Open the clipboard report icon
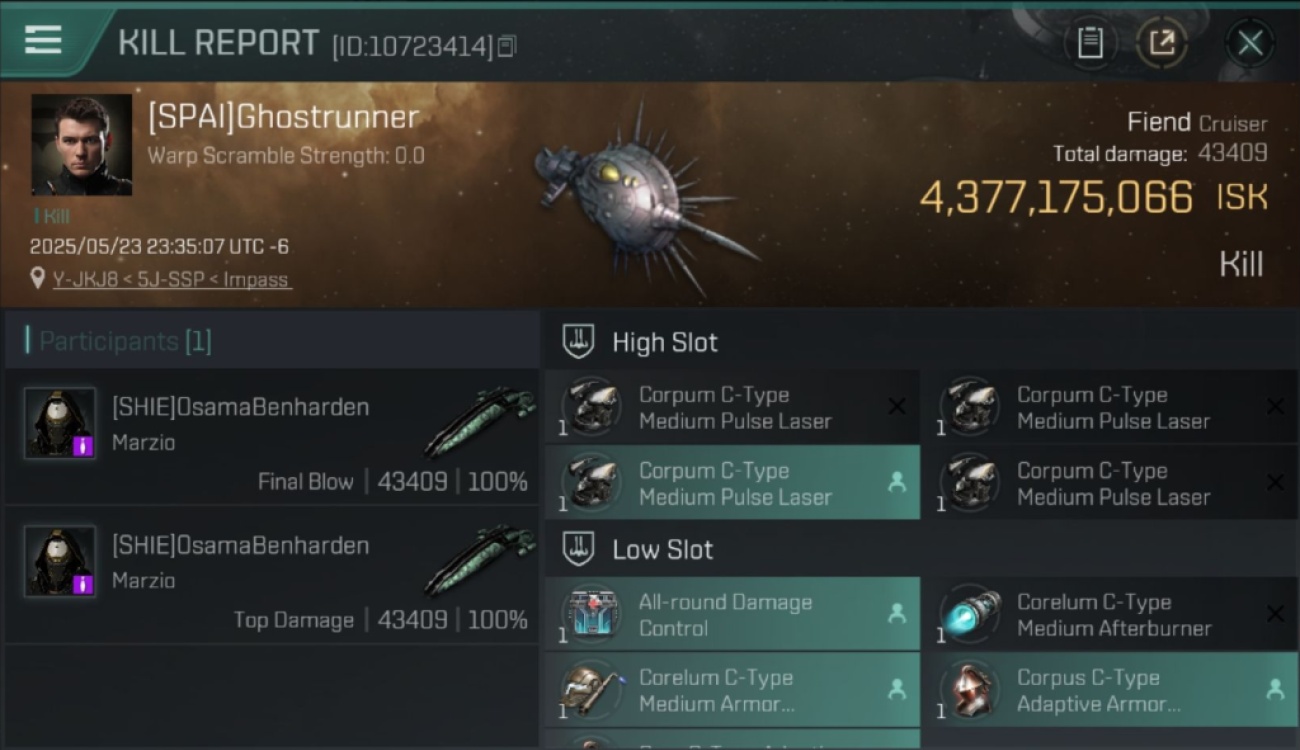The height and width of the screenshot is (750, 1300). click(x=1090, y=43)
